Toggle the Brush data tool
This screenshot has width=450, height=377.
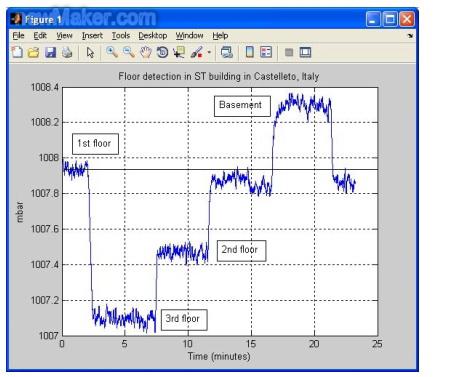[197, 52]
